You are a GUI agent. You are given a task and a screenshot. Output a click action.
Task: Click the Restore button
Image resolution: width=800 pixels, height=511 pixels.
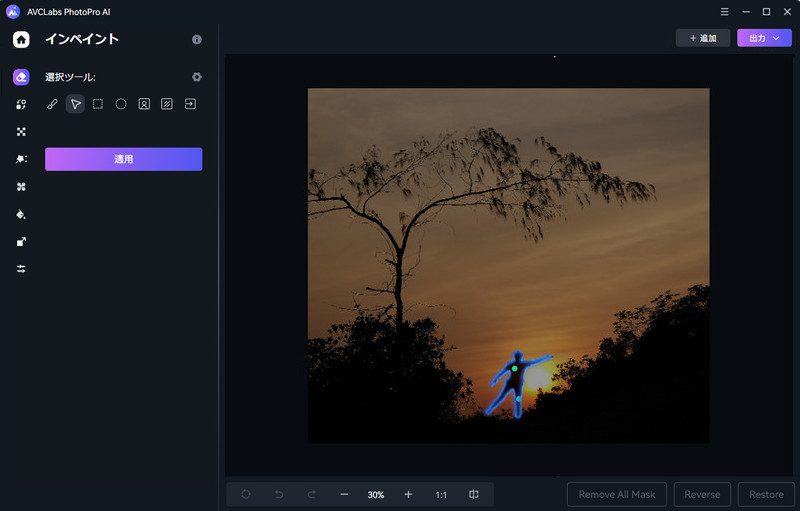766,494
